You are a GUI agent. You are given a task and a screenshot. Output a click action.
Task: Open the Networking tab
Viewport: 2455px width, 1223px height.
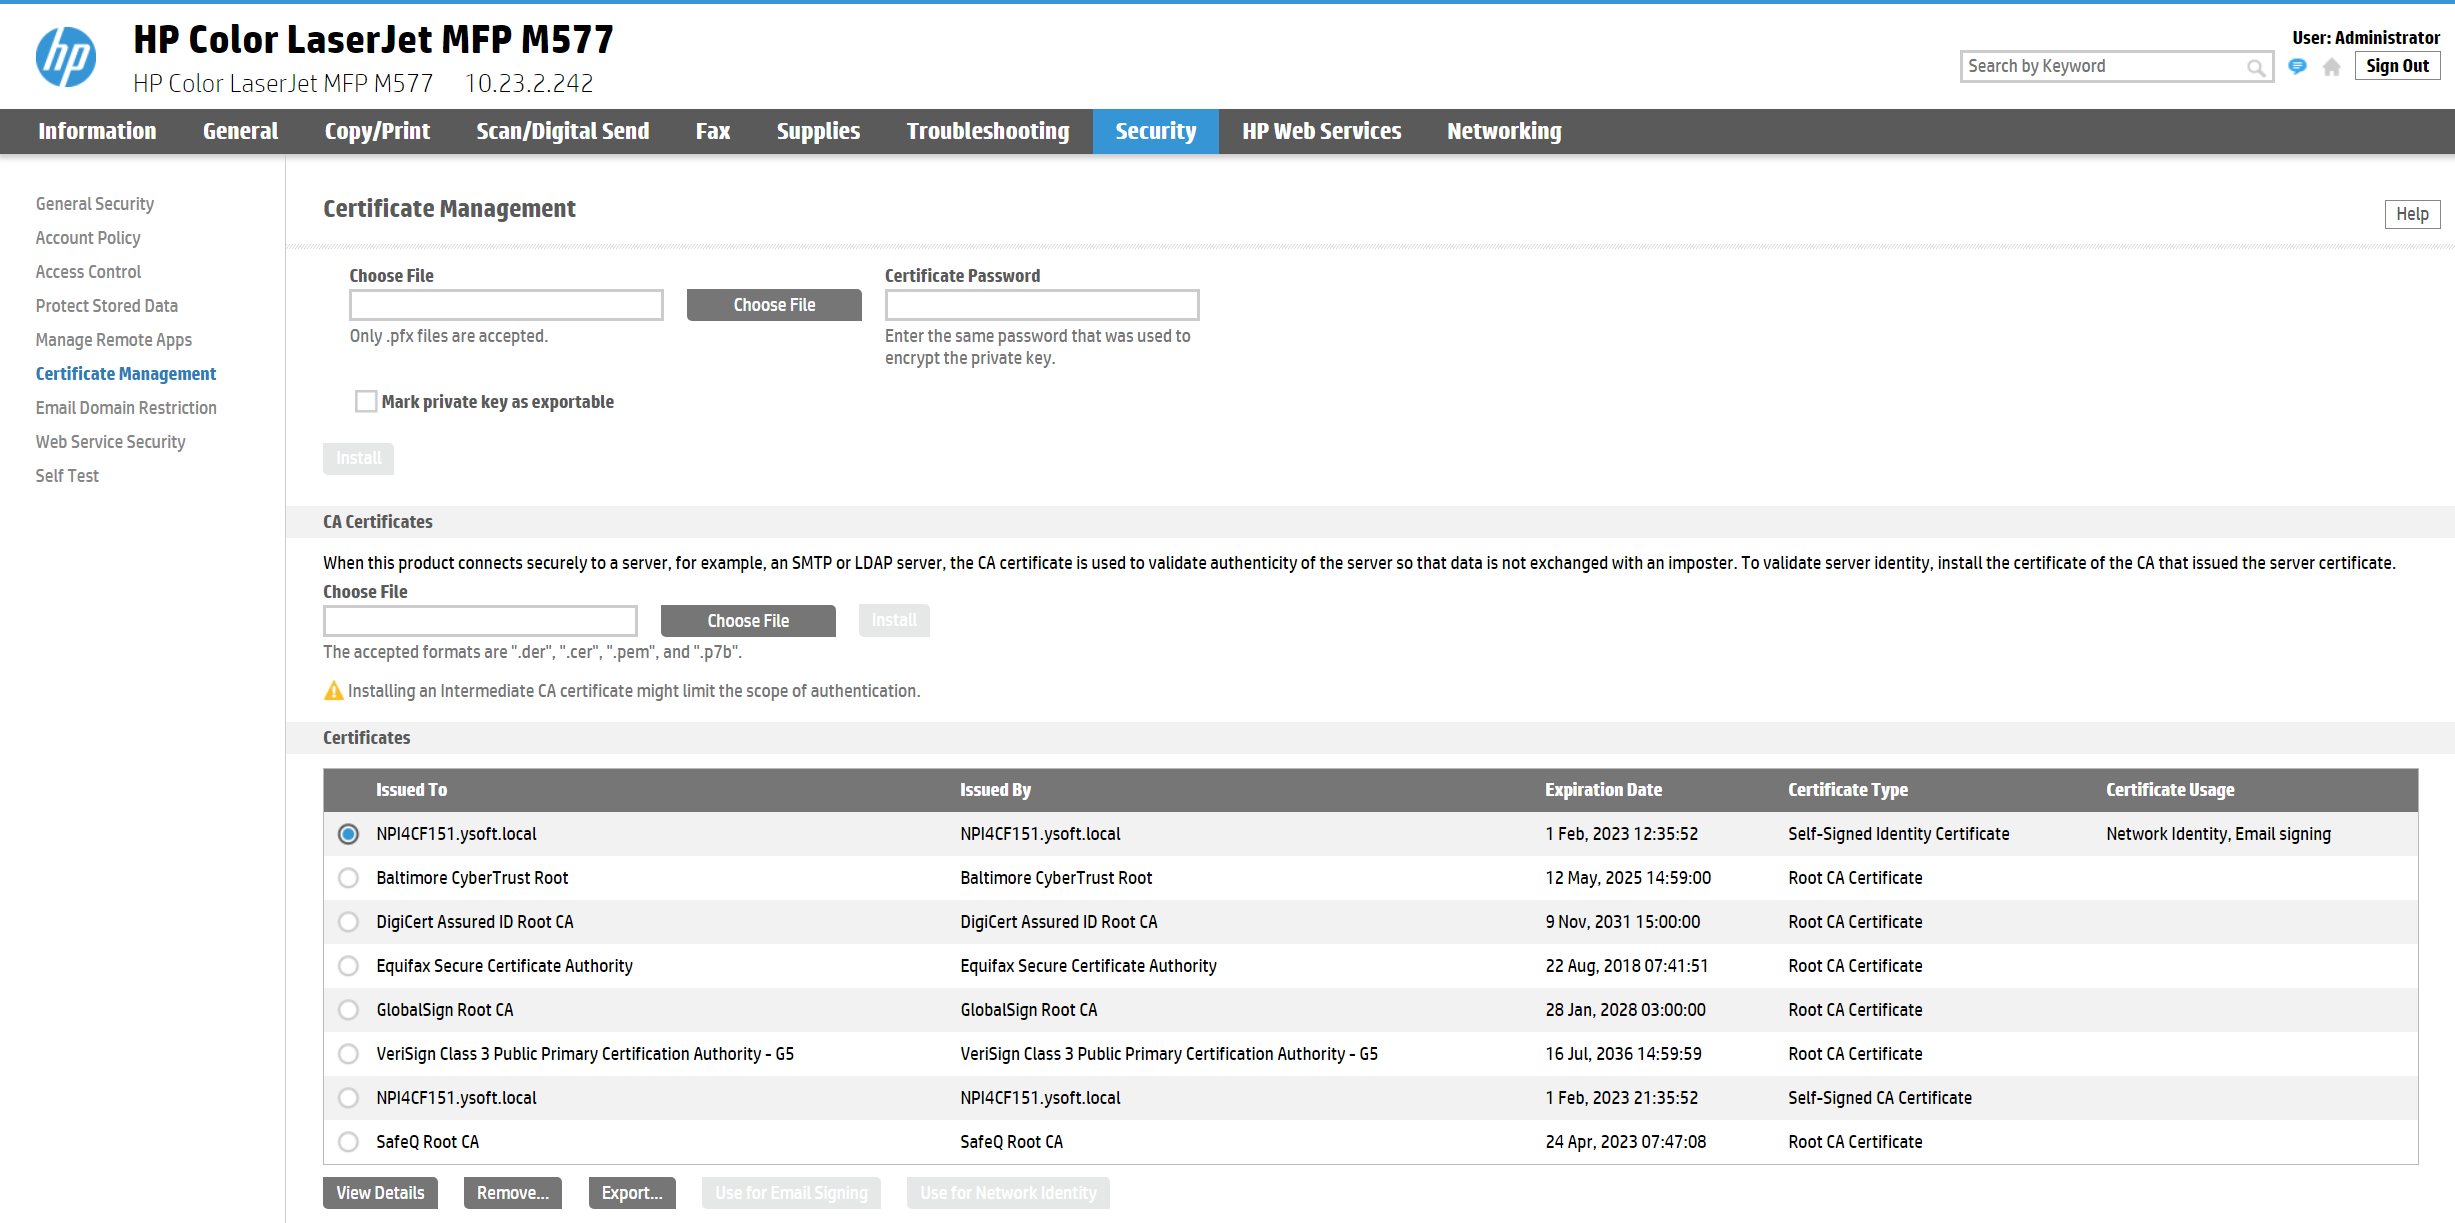click(1504, 131)
